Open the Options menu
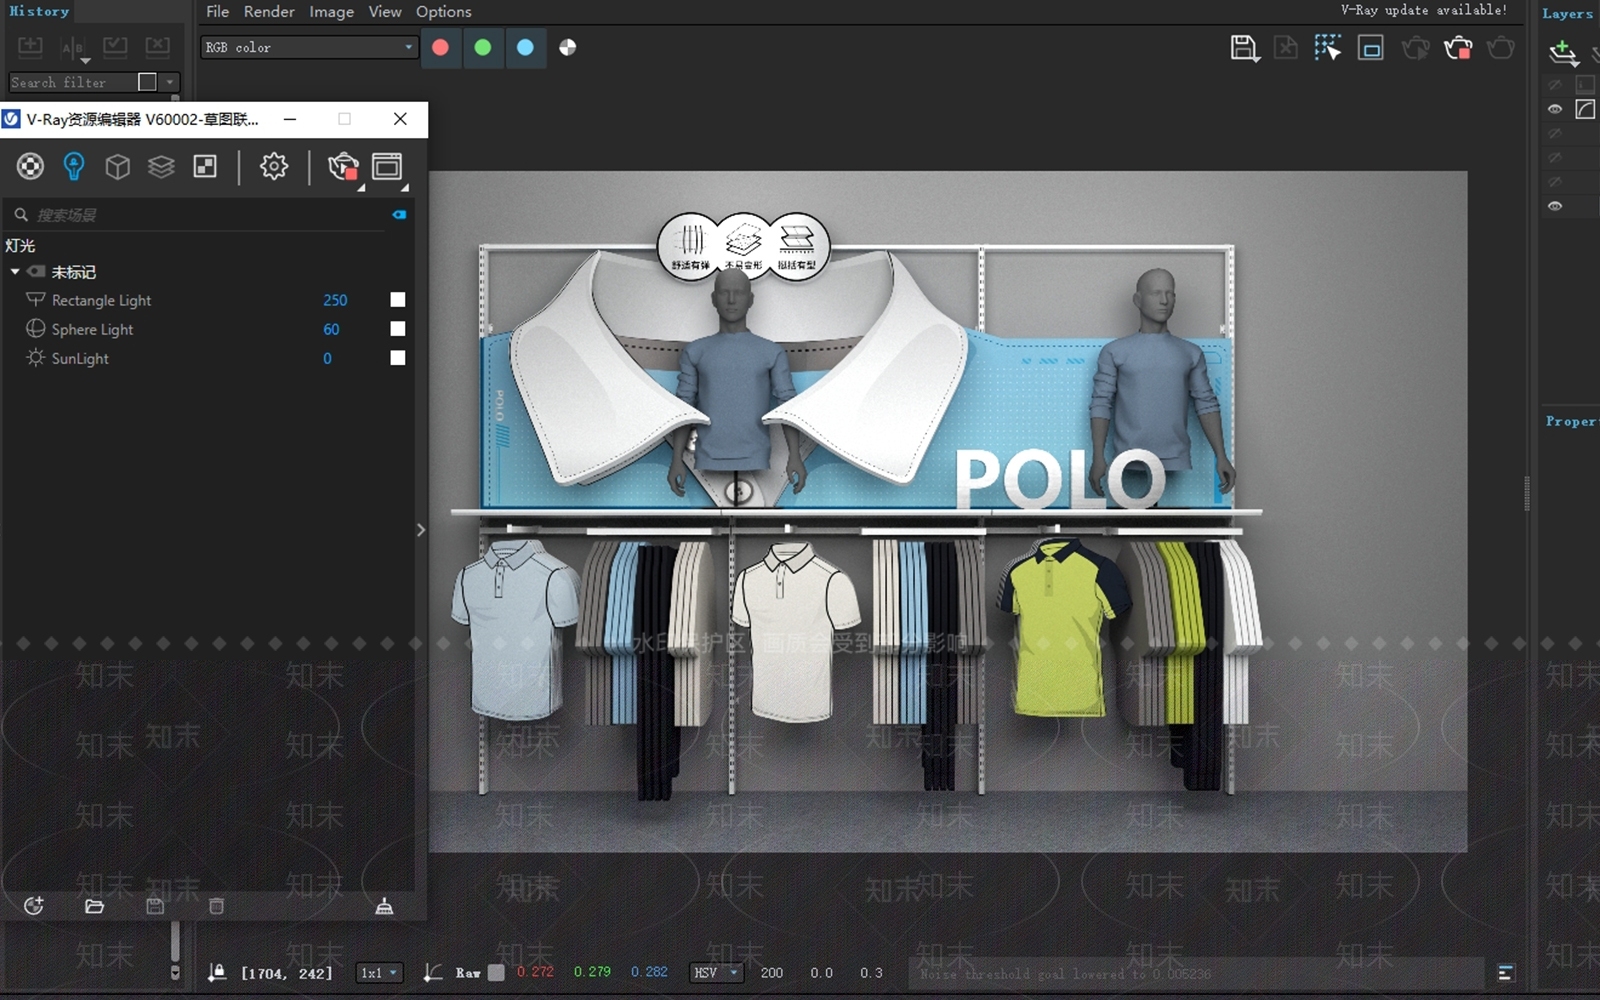 coord(443,12)
